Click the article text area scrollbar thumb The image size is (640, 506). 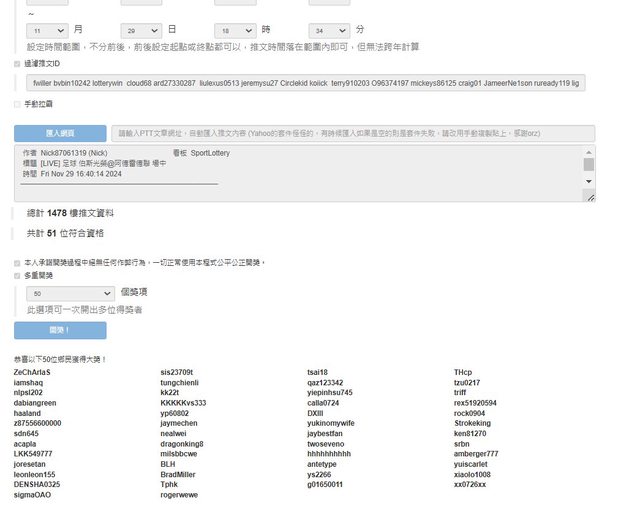589,164
